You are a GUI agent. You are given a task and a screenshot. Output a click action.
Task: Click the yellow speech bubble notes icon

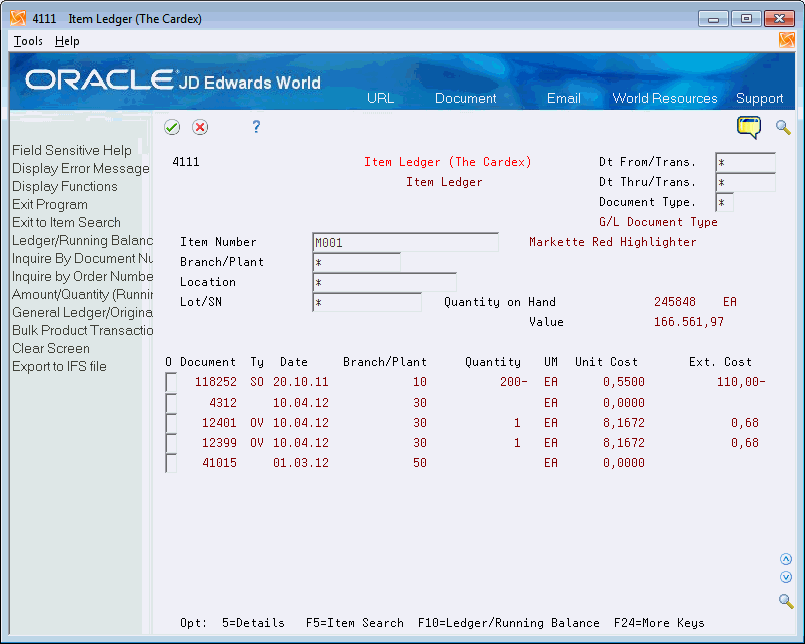pos(749,127)
